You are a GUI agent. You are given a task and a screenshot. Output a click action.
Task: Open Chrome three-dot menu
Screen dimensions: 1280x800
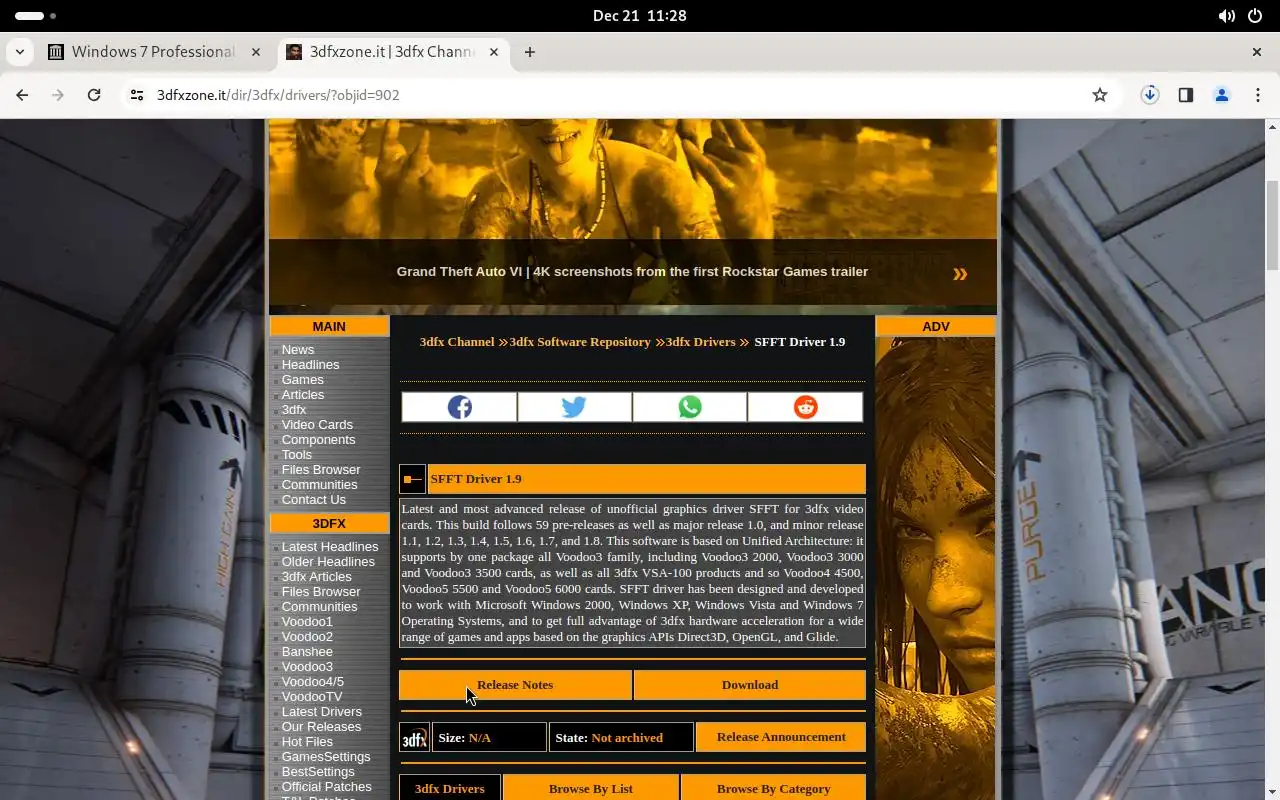1258,95
